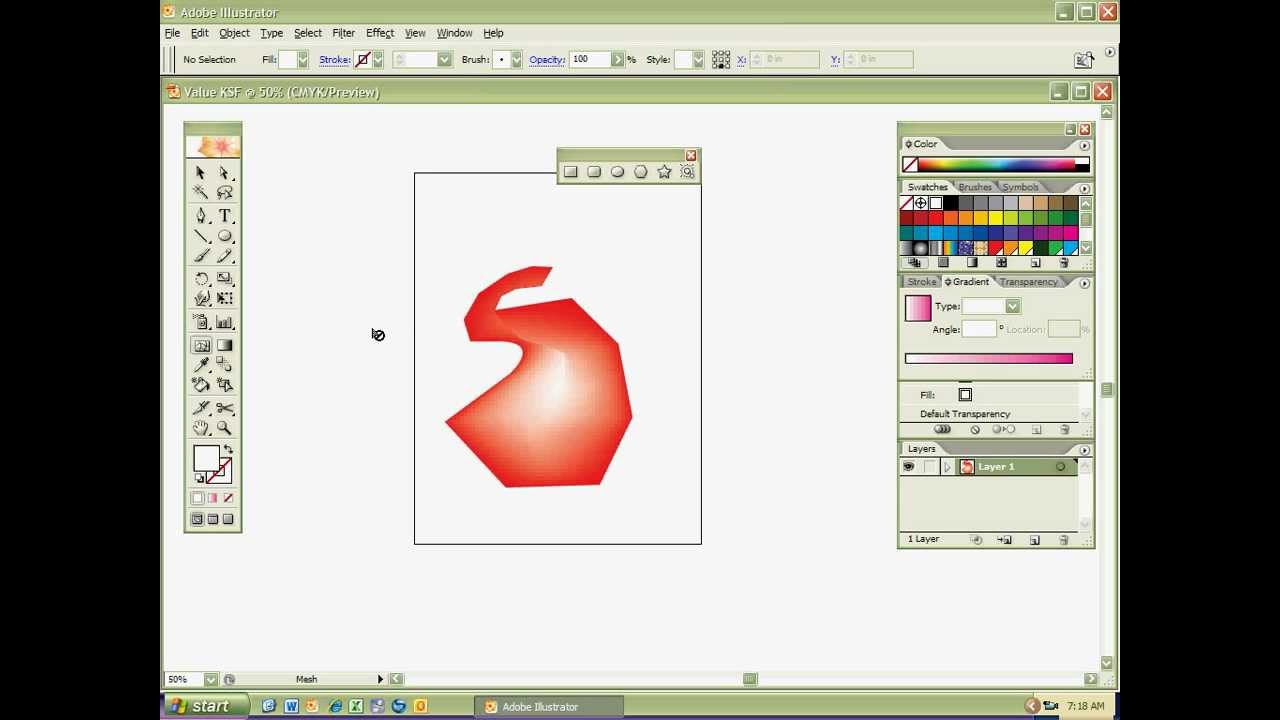Toggle Layer 1 visibility eye

(909, 467)
